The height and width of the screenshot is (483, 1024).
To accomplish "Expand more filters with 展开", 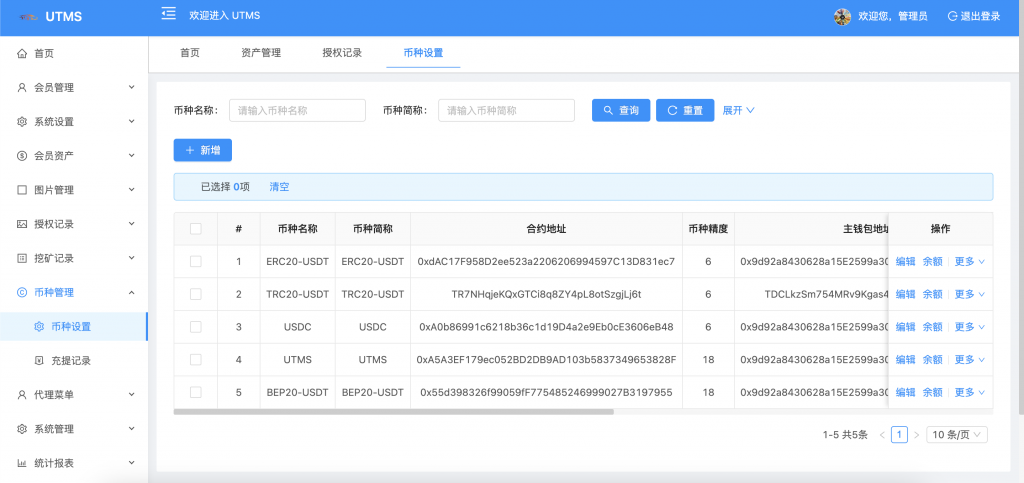I will (738, 110).
